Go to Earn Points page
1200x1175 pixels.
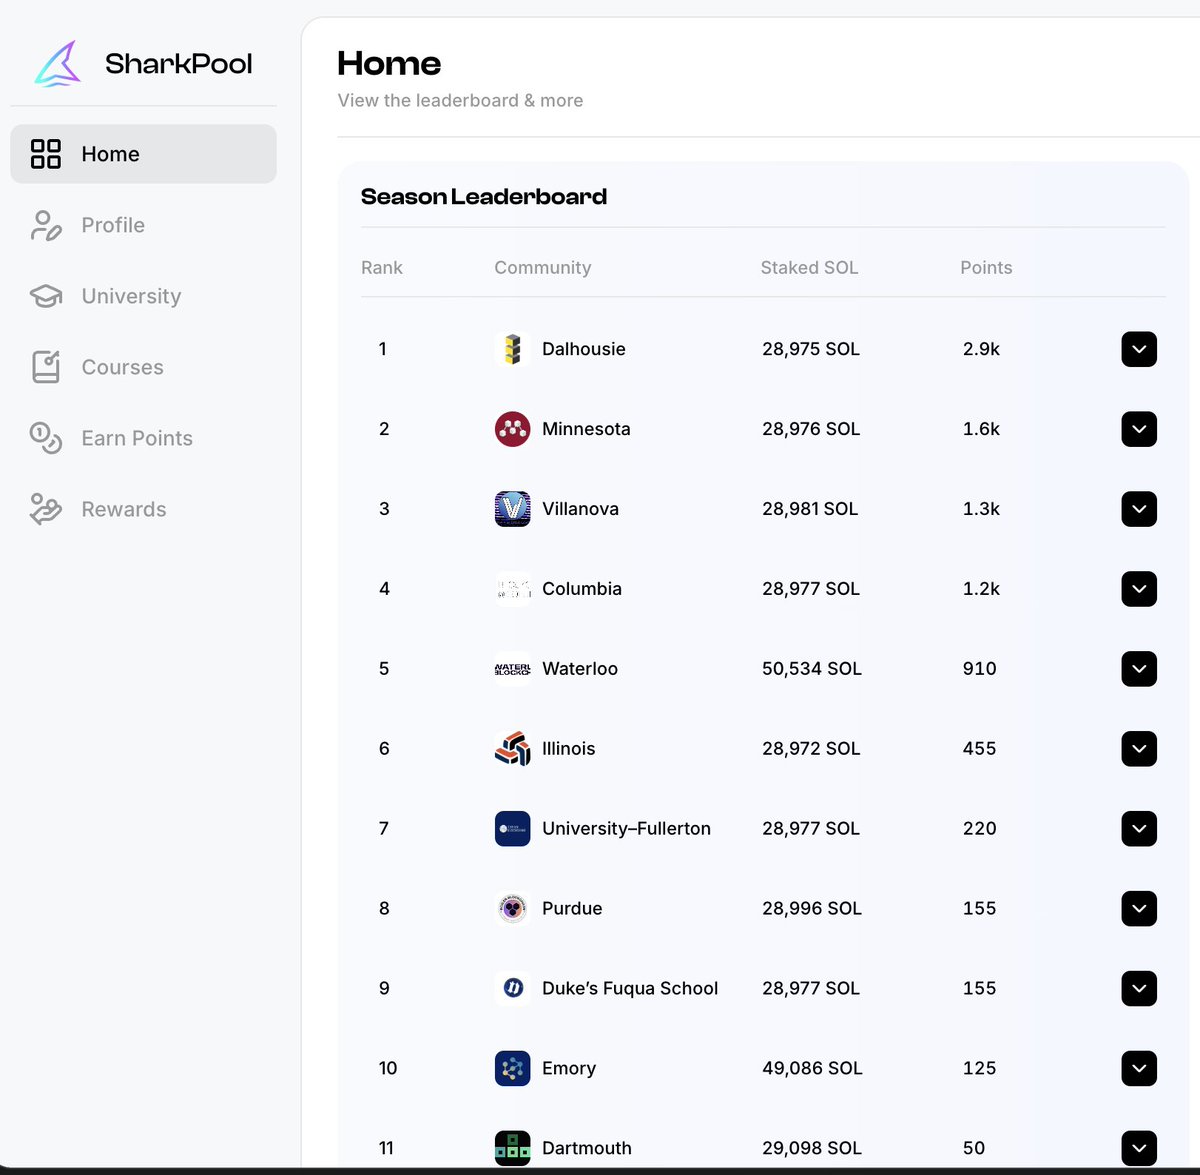click(x=143, y=438)
